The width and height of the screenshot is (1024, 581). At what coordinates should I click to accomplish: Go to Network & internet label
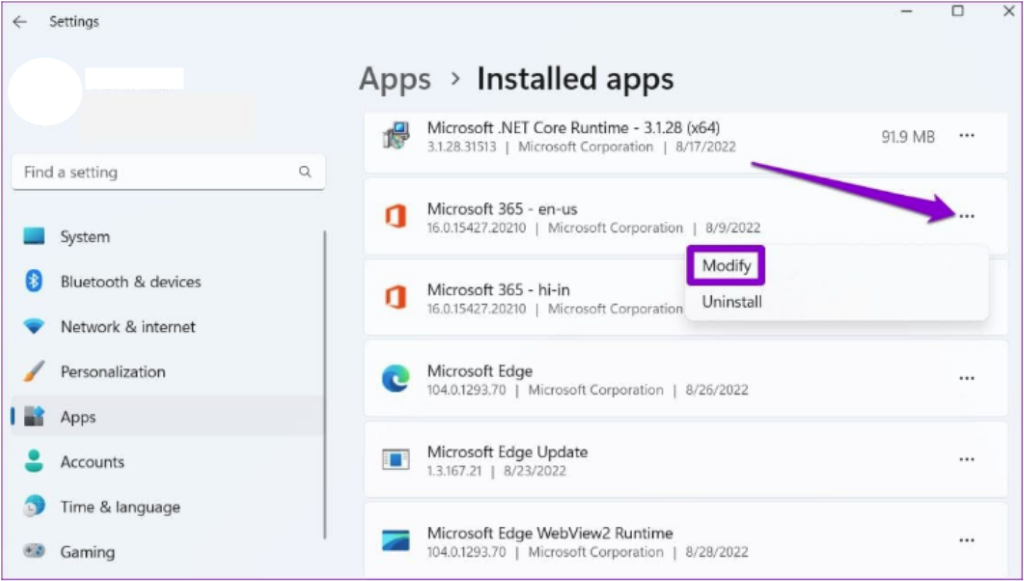point(128,326)
